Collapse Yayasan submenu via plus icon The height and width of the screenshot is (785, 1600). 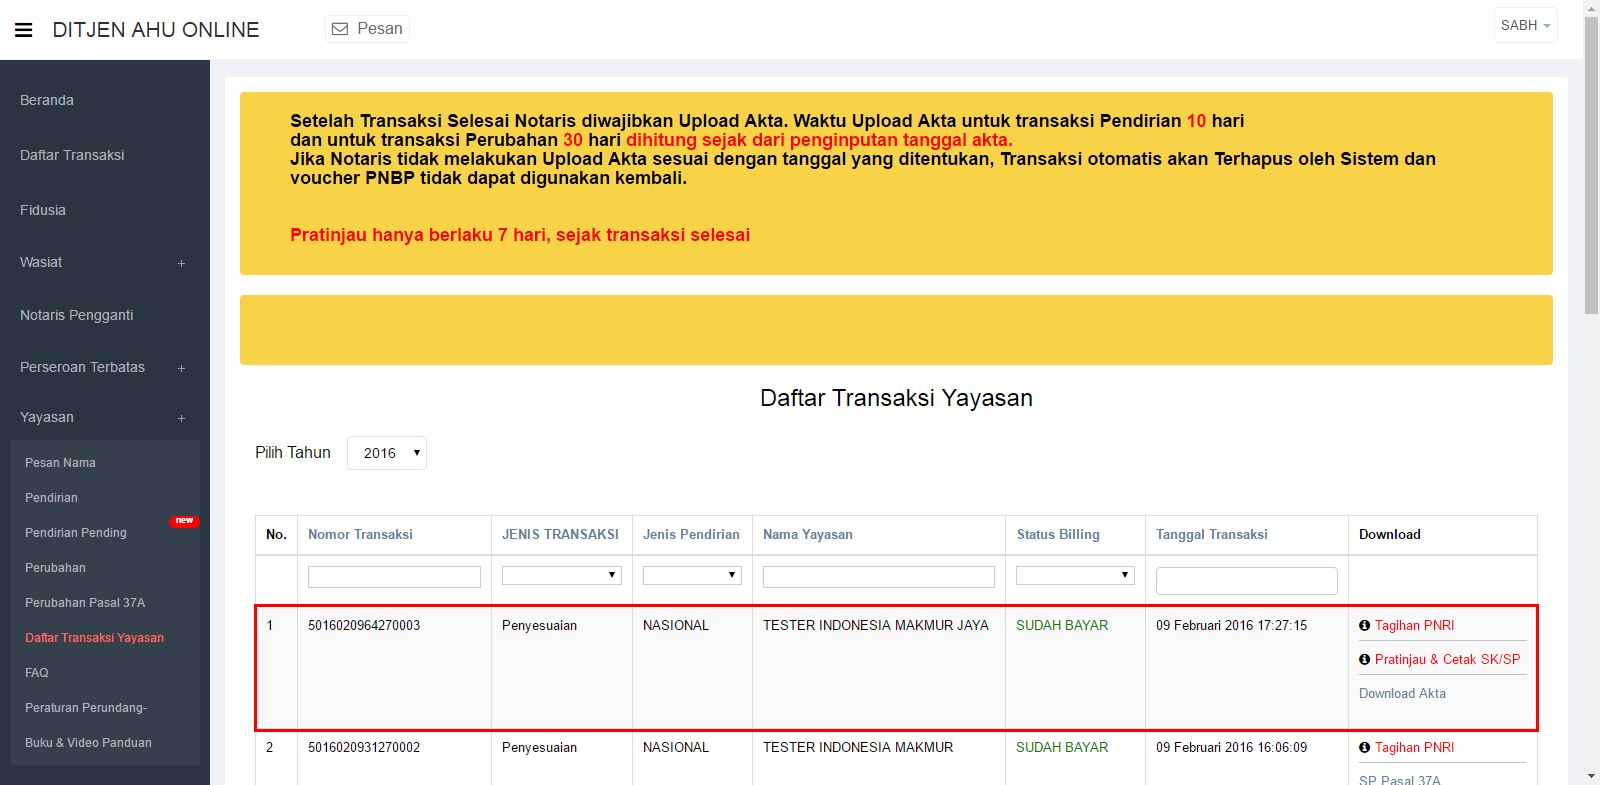click(x=181, y=419)
